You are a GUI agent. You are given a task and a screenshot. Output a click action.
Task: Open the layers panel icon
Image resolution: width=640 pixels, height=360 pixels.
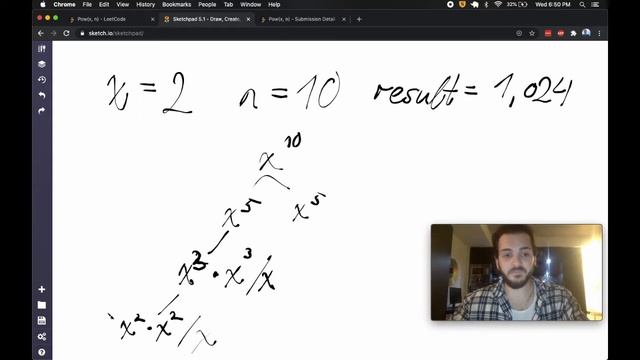[x=42, y=64]
